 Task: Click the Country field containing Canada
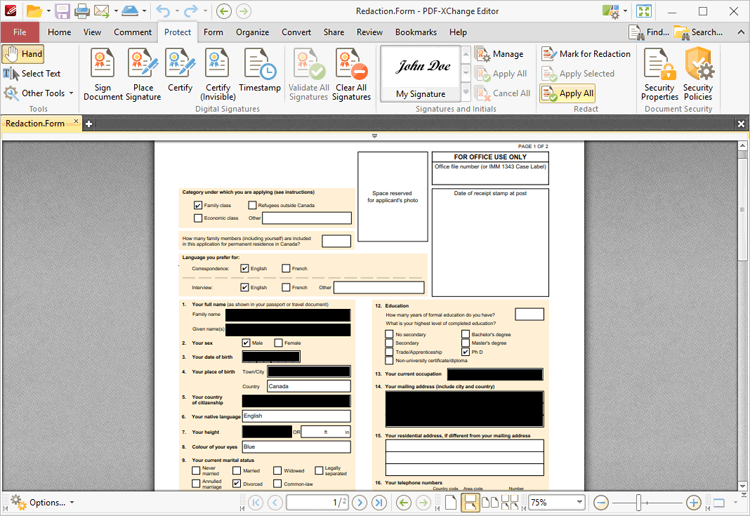click(x=309, y=386)
